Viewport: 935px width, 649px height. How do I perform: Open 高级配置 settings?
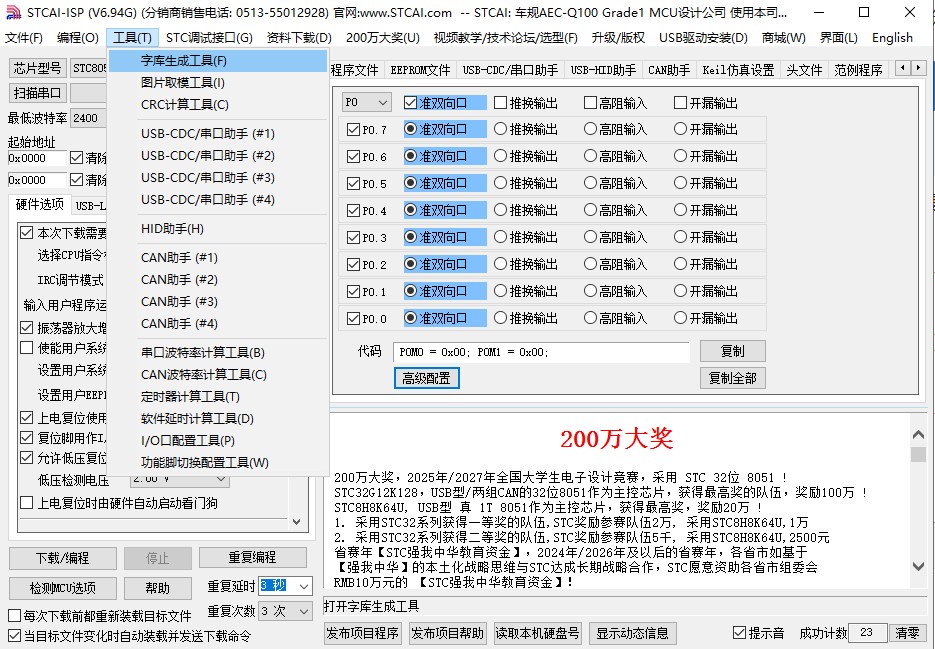point(426,378)
